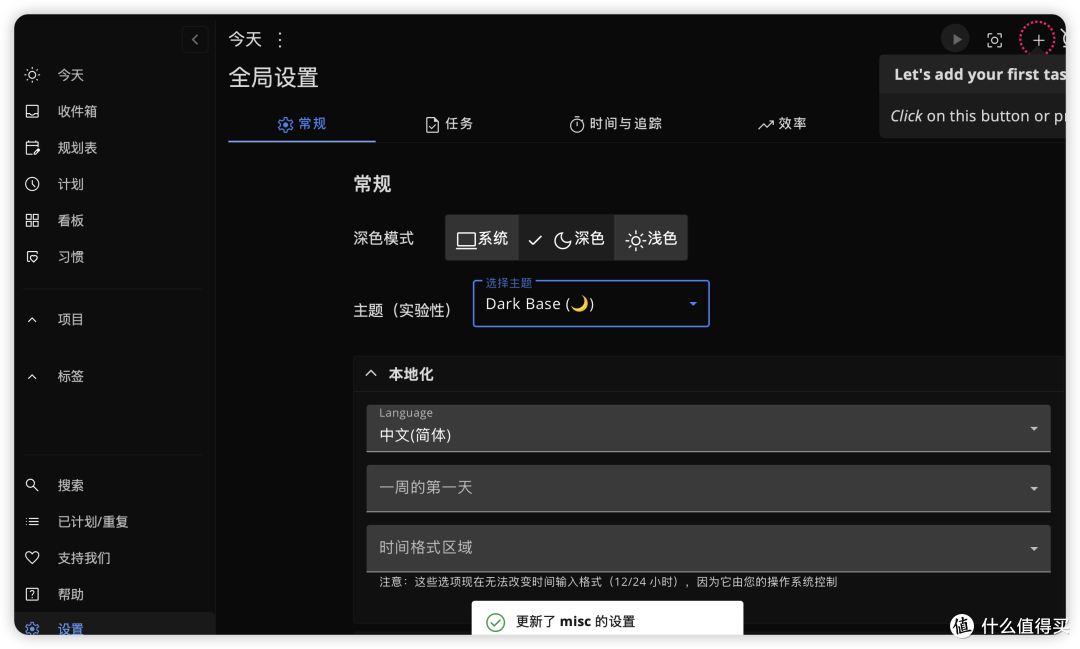Viewport: 1080px width, 649px height.
Task: Click the 更新了 misc 的设置 notification
Action: (x=607, y=619)
